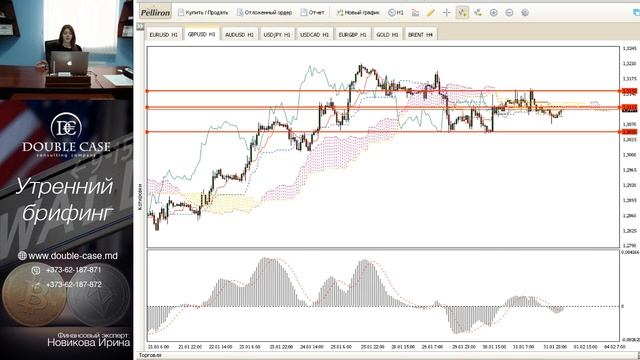Select the bottom red horizontal level's price tag
The width and height of the screenshot is (640, 360).
629,132
